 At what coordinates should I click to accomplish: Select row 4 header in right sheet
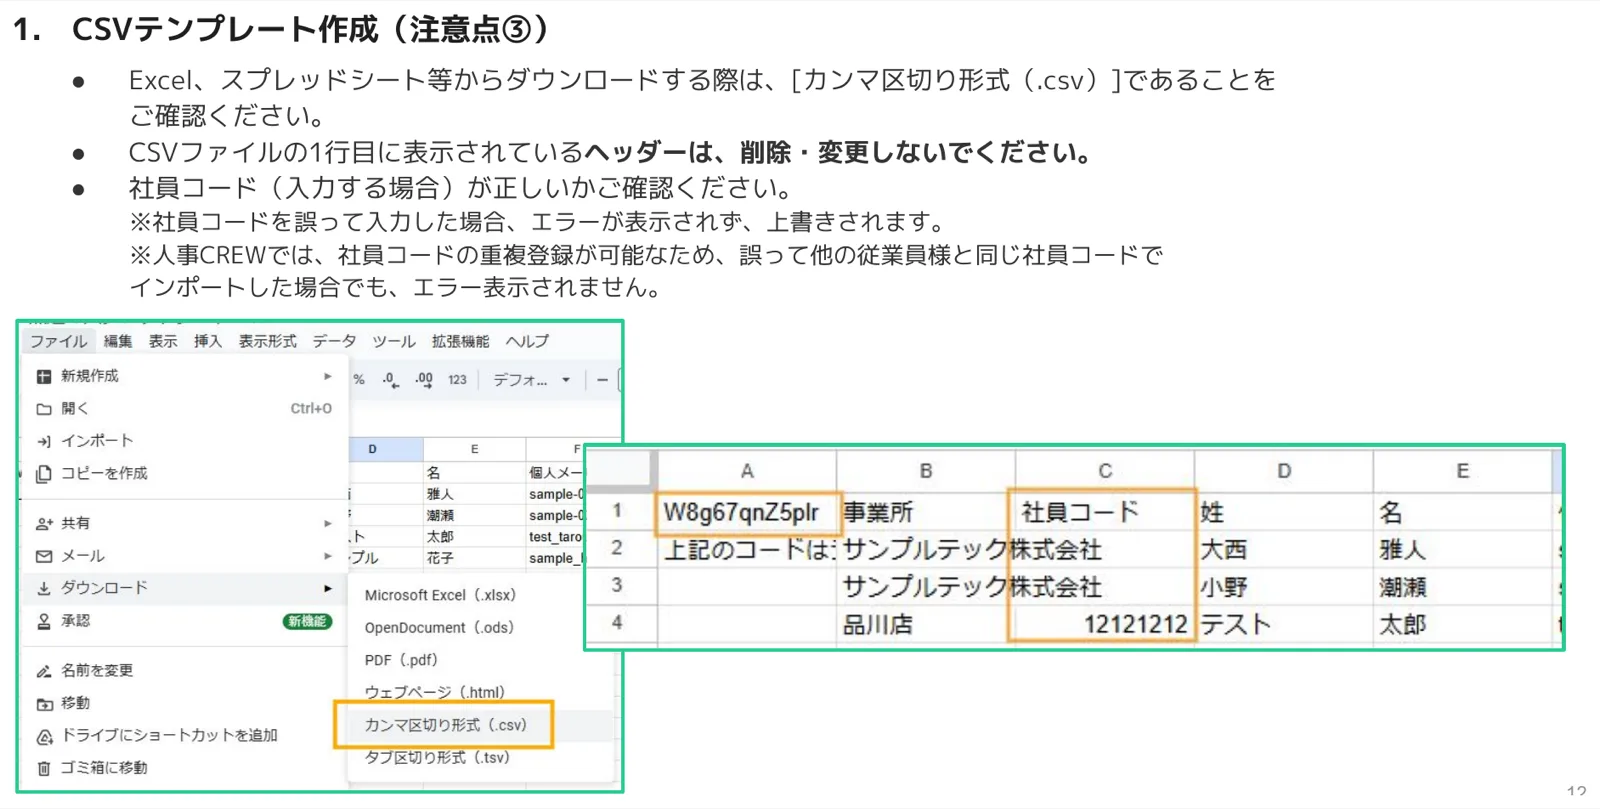coord(618,623)
